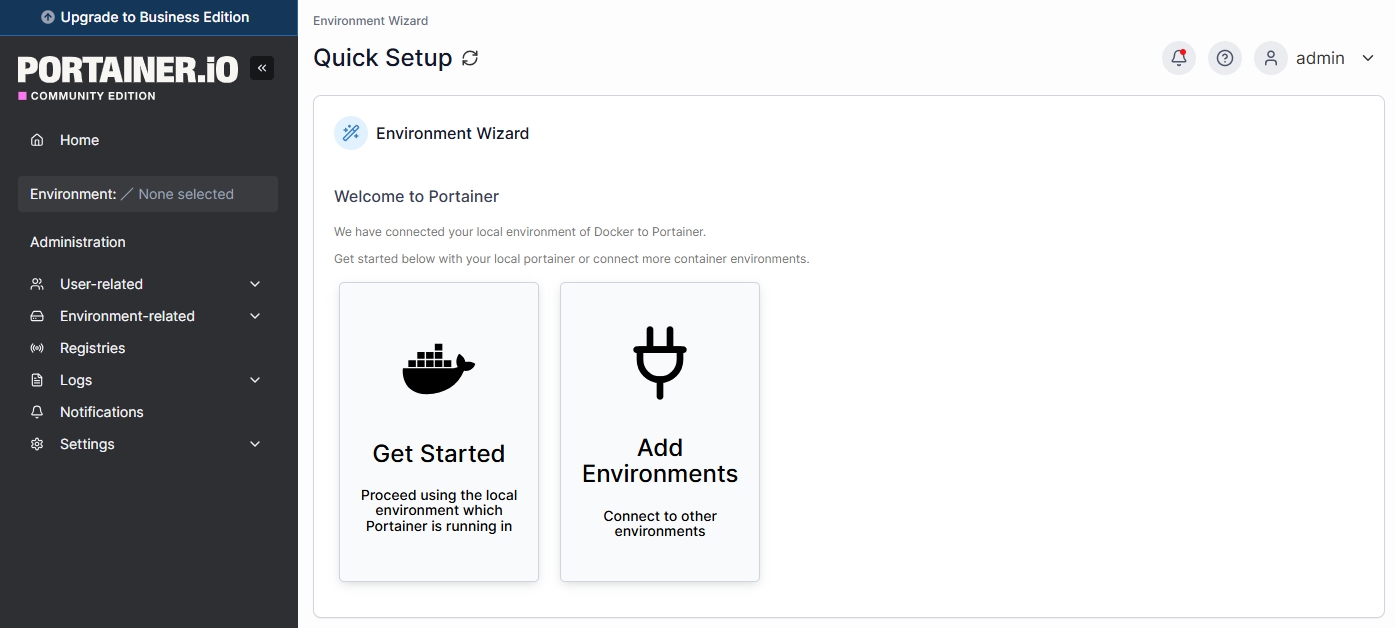Click the admin user avatar icon

(1271, 58)
